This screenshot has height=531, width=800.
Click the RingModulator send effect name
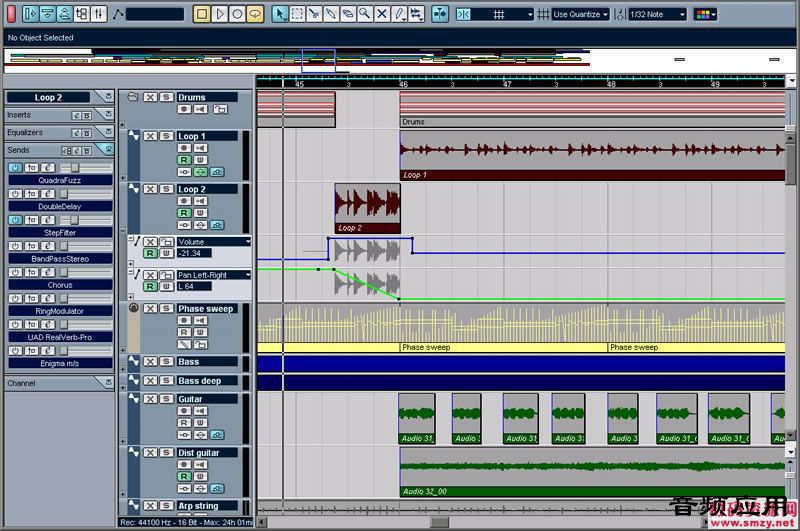60,311
